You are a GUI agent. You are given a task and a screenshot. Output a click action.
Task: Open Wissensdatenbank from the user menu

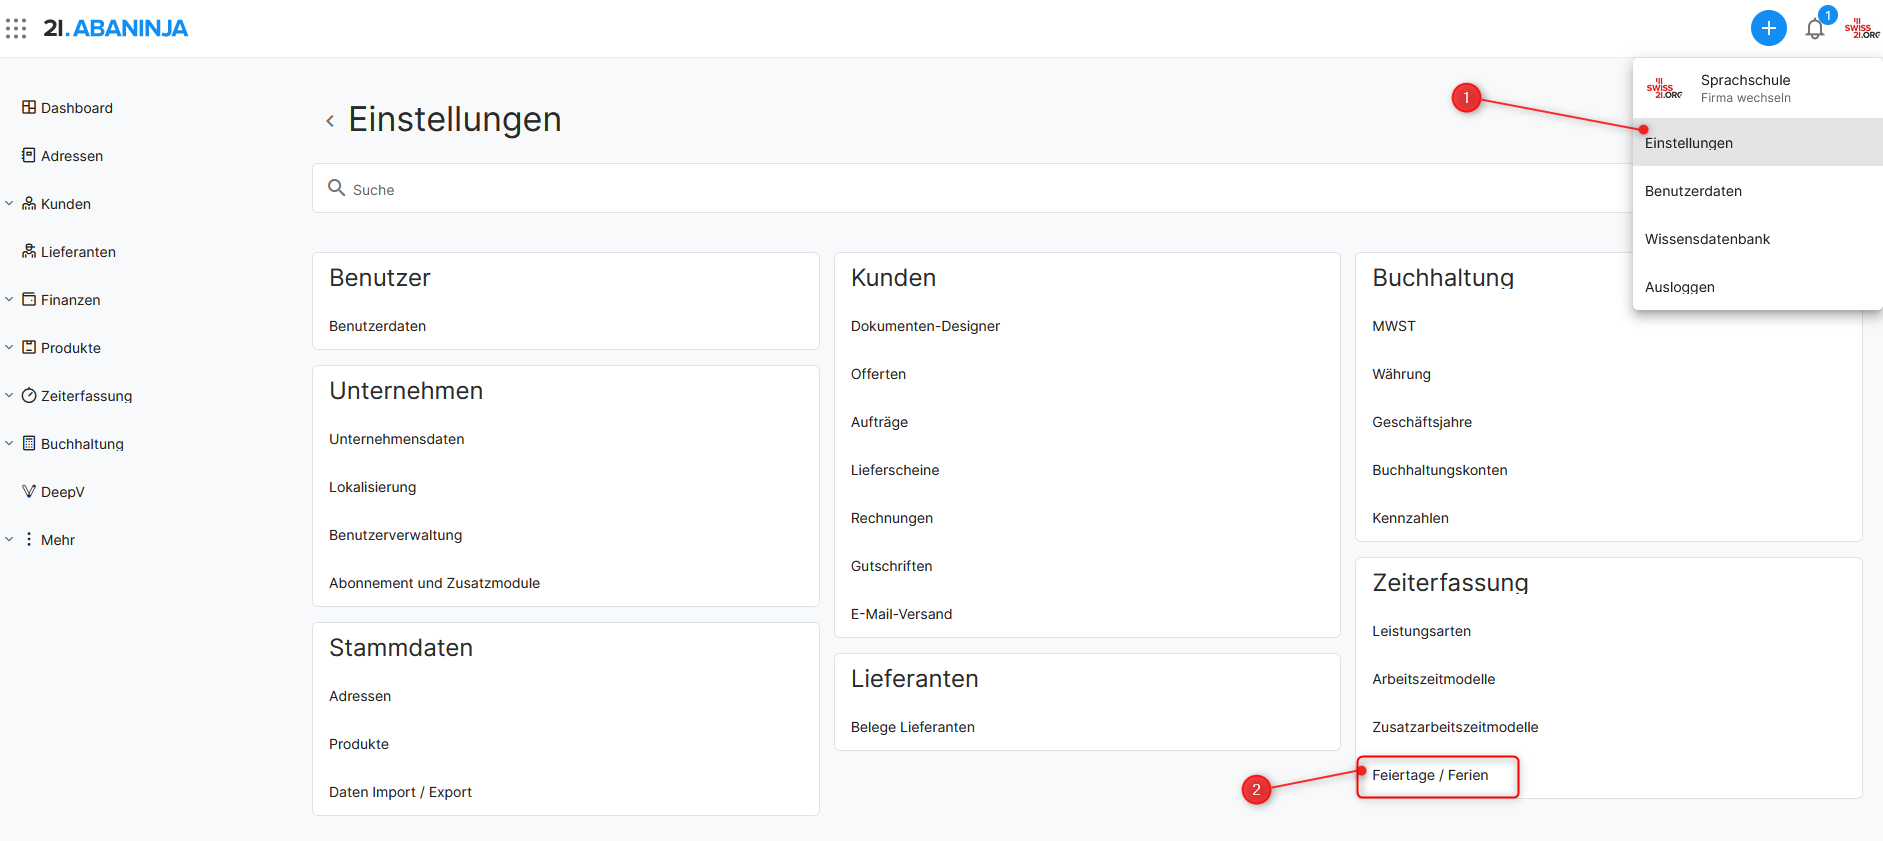(1707, 239)
